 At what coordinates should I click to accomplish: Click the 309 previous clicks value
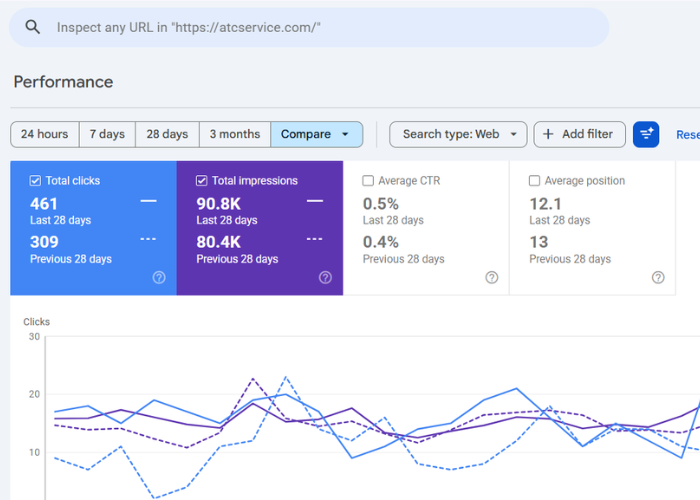pyautogui.click(x=44, y=242)
